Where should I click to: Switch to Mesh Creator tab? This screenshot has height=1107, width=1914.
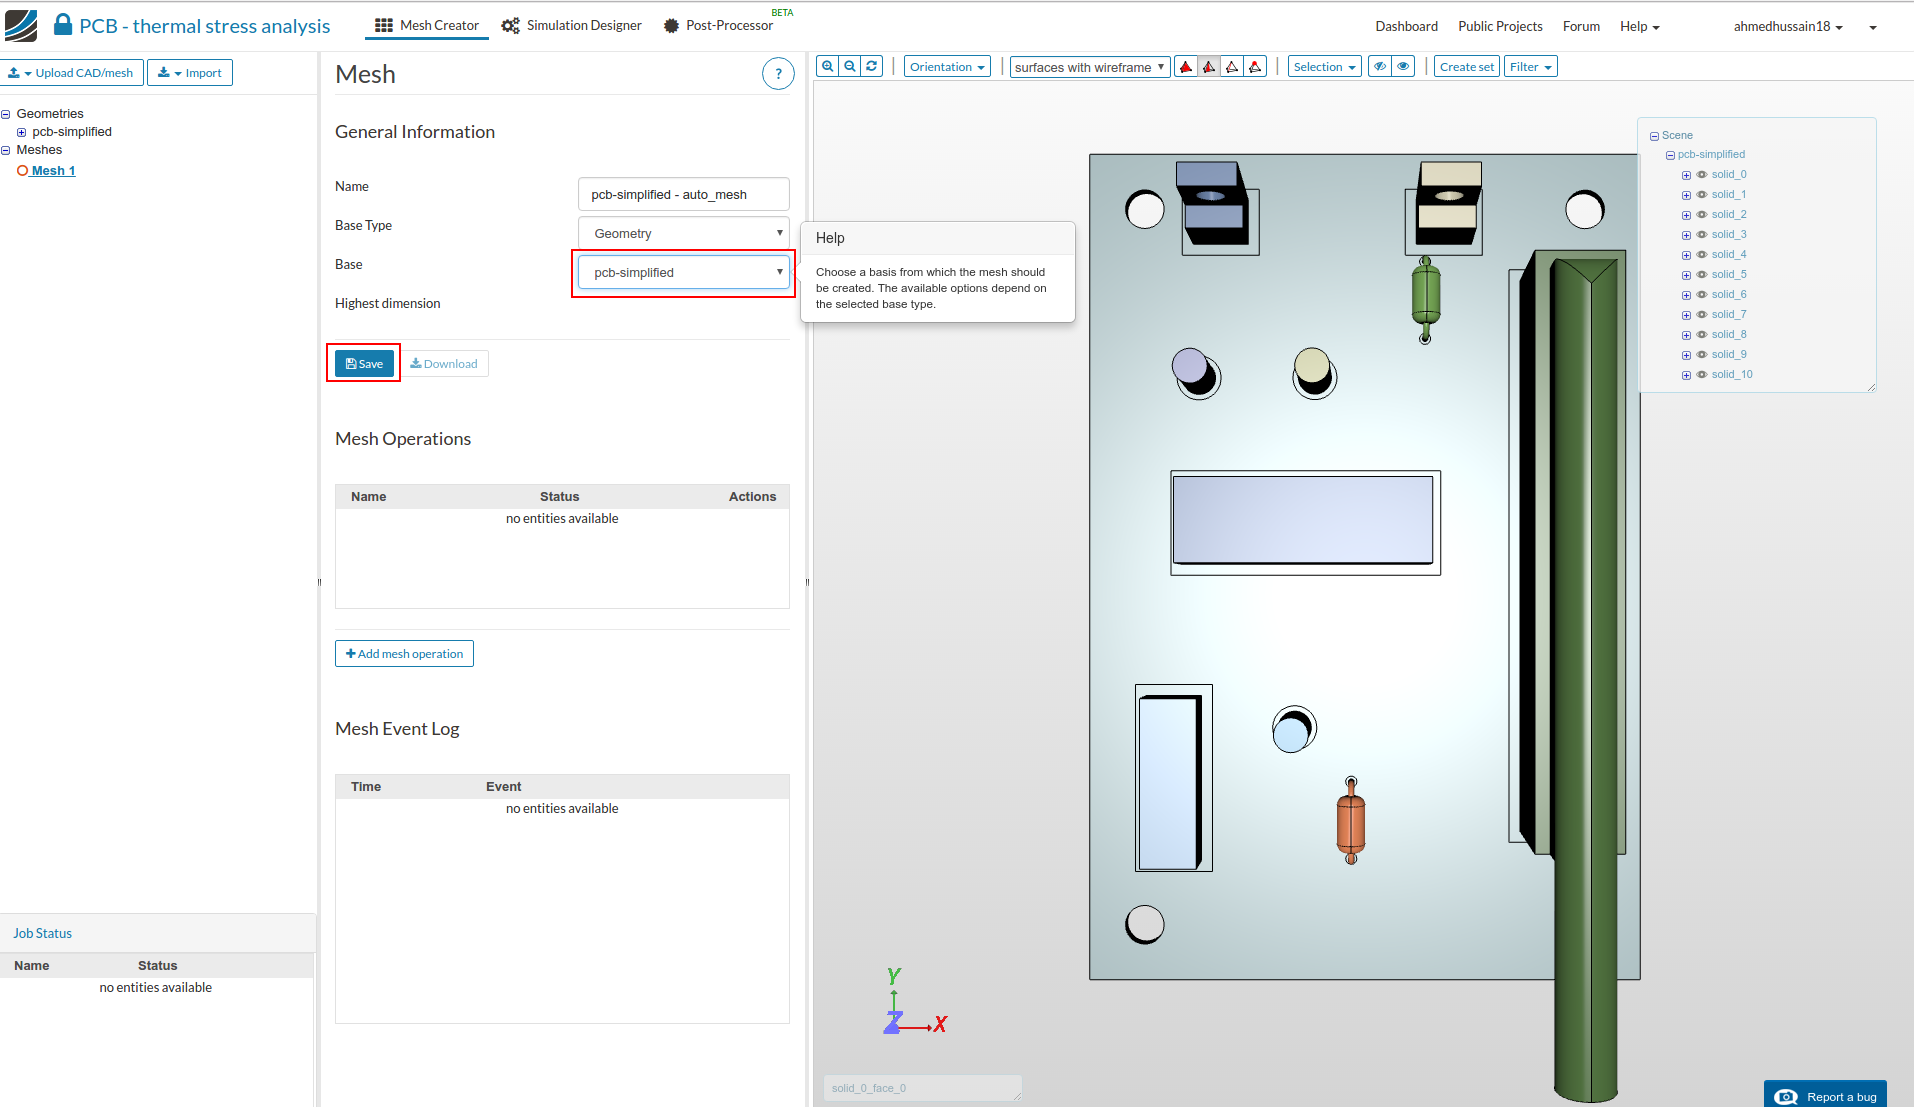click(427, 26)
